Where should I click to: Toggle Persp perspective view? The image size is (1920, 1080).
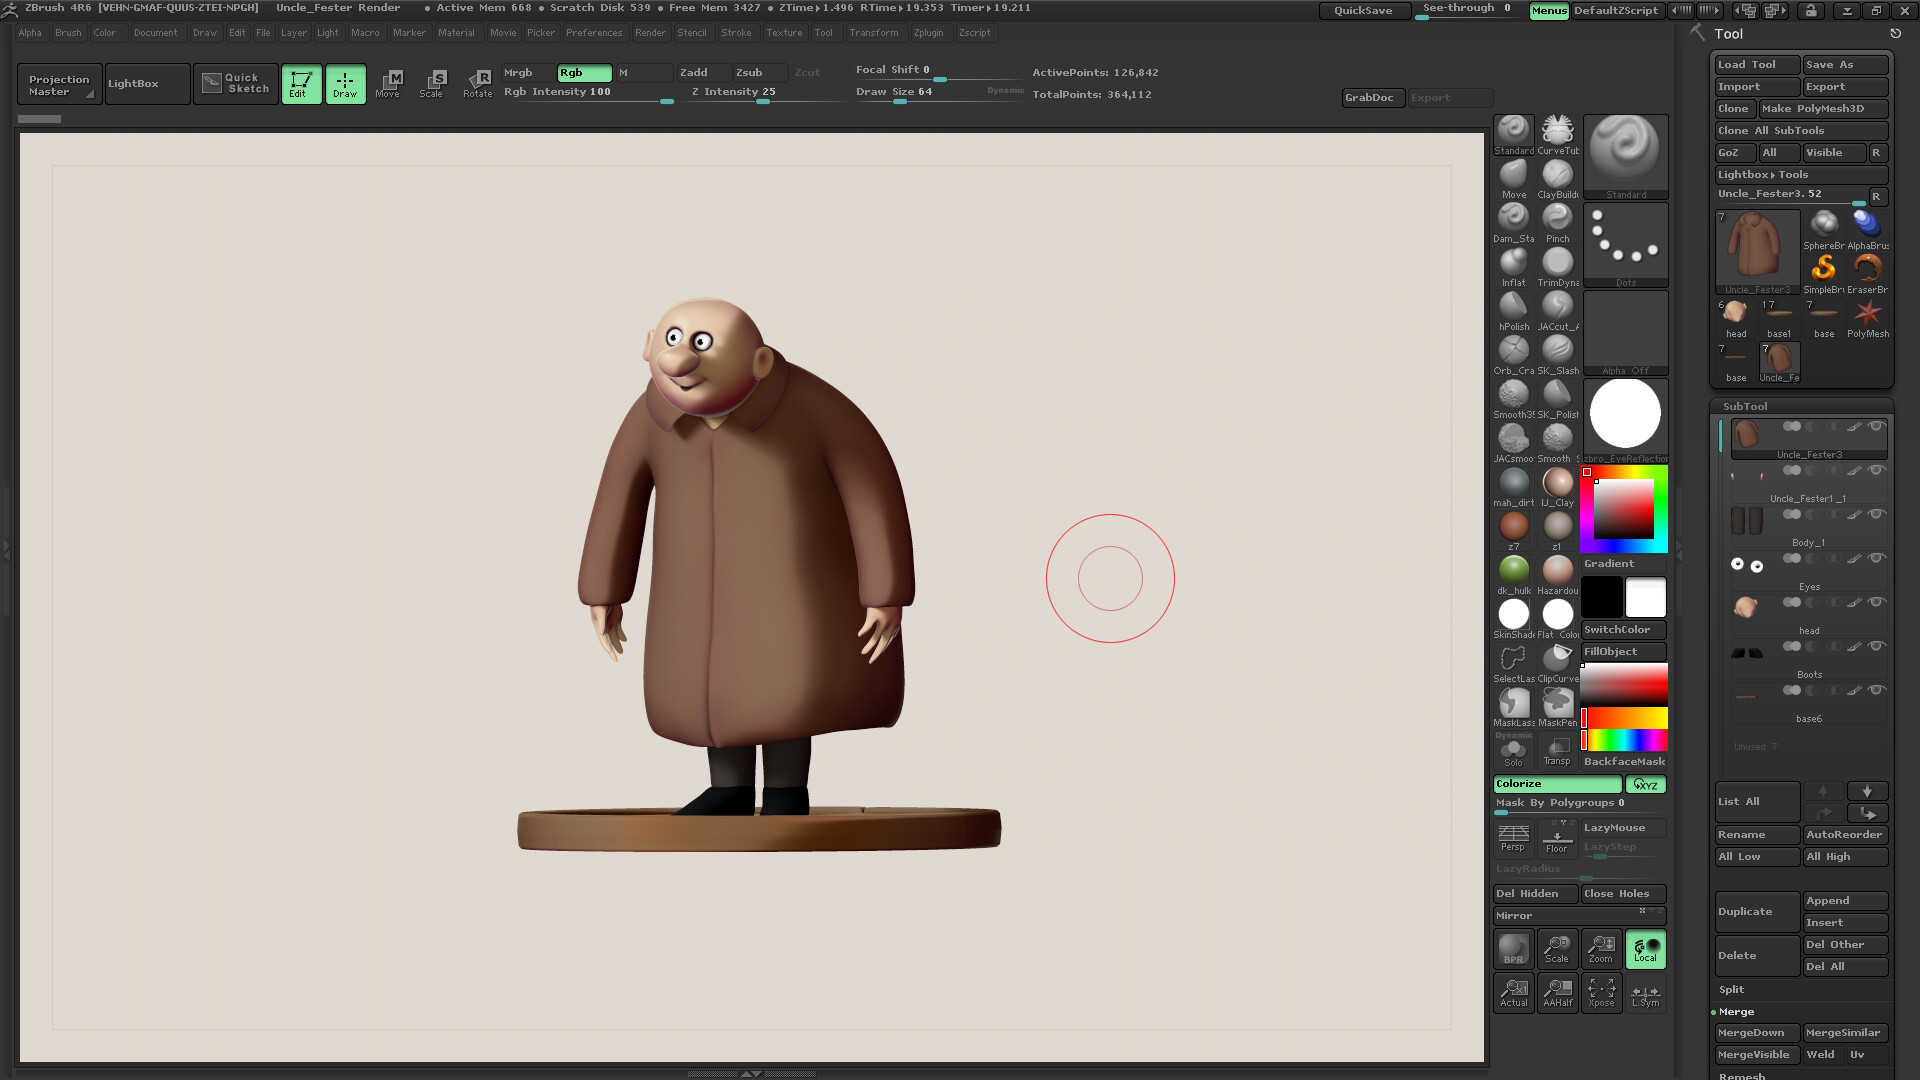(x=1513, y=838)
